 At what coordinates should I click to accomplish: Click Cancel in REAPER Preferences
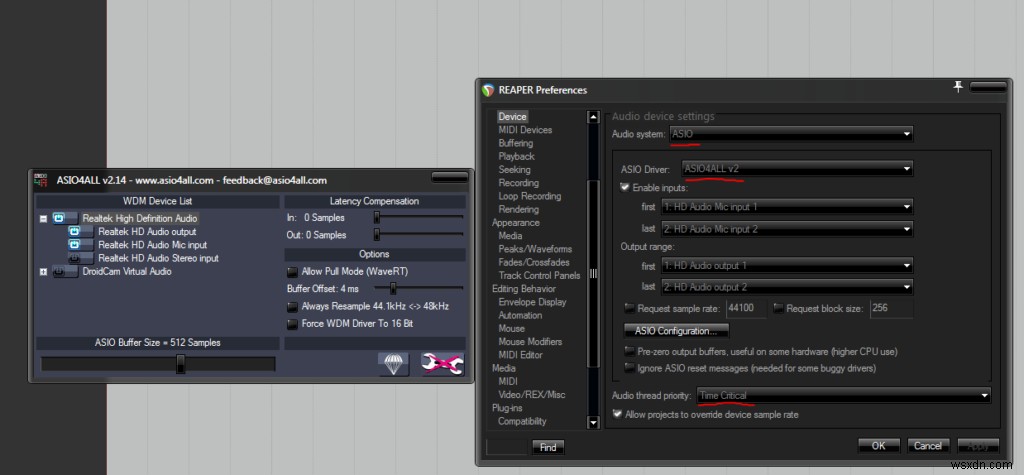pyautogui.click(x=927, y=446)
